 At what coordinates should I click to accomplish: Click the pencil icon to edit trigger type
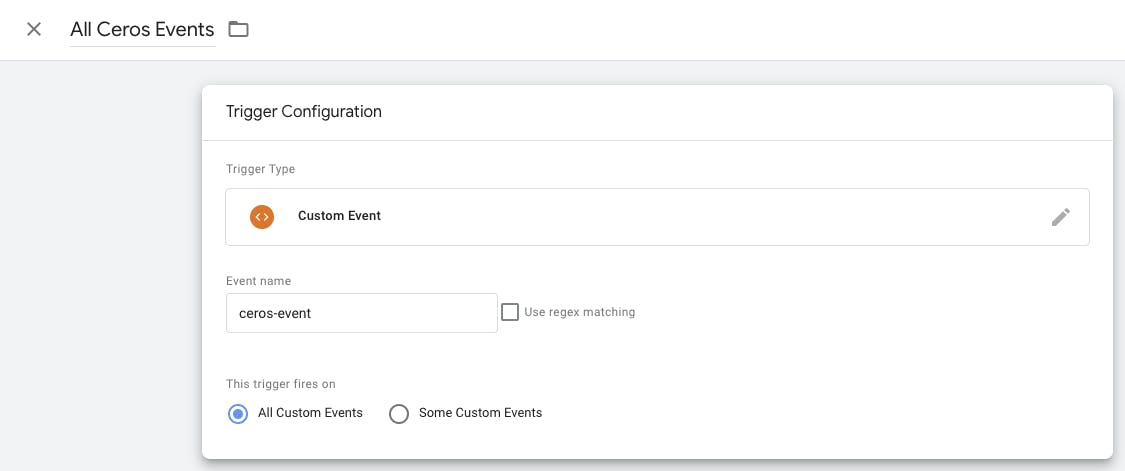(1060, 217)
